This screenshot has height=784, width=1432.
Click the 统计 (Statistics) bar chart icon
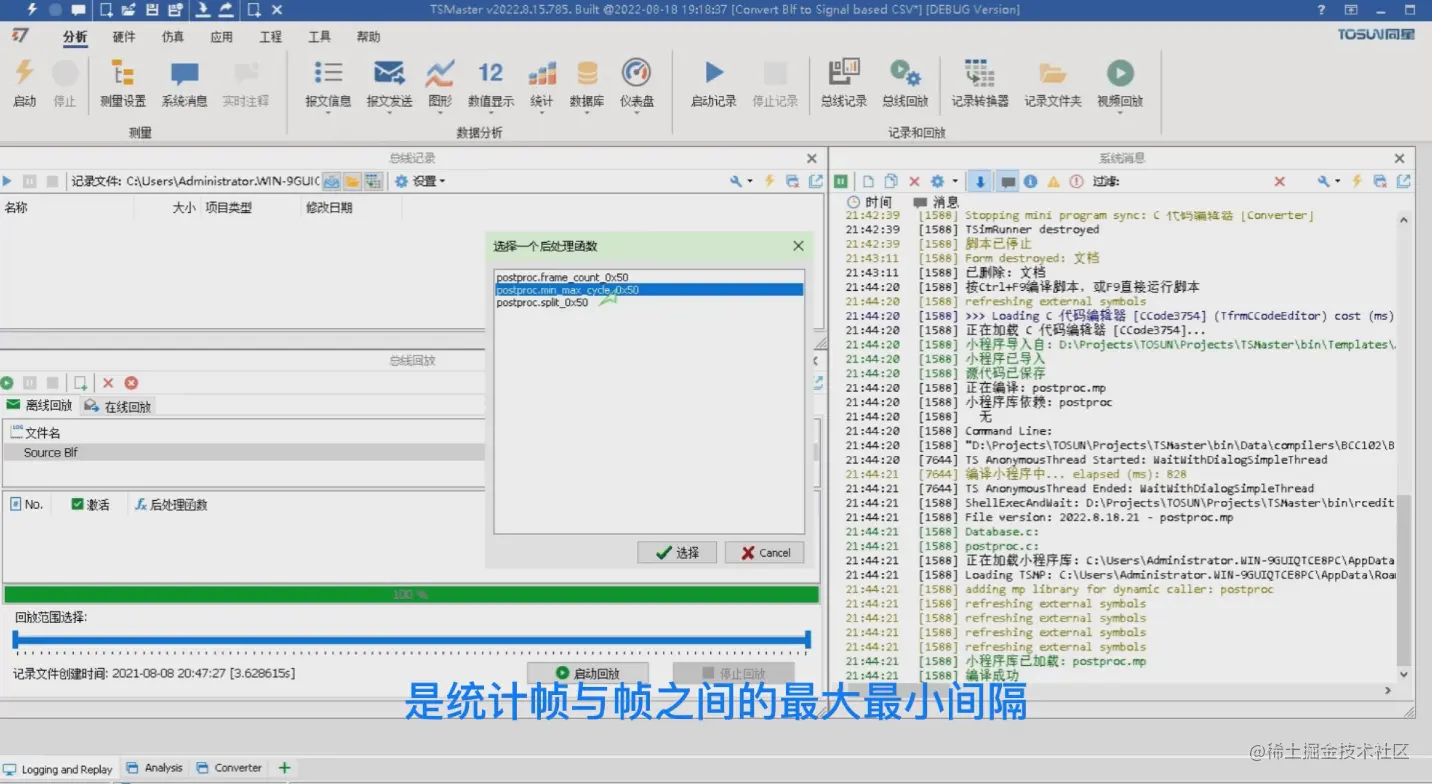coord(542,73)
